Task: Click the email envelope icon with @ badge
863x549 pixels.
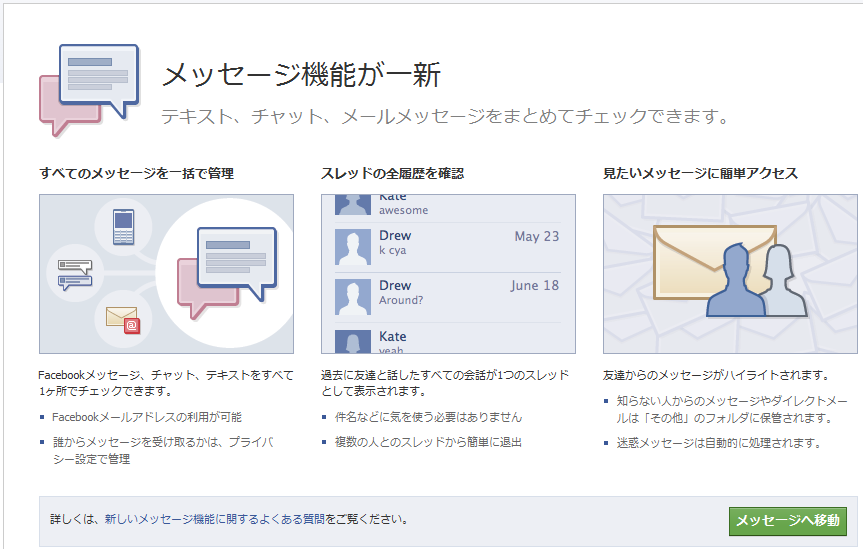Action: click(x=121, y=318)
